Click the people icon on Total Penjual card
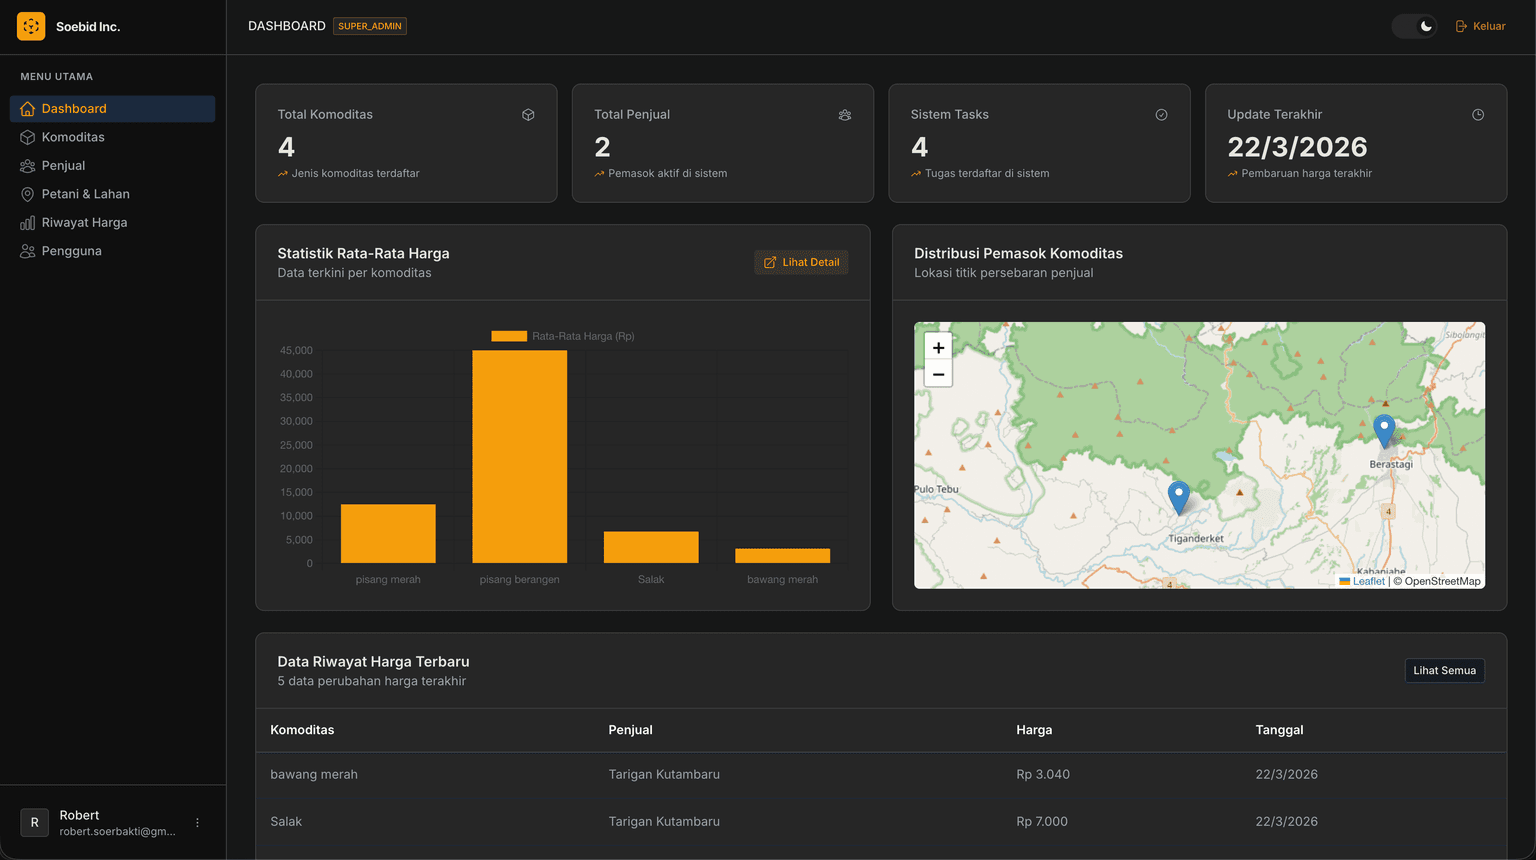 845,115
